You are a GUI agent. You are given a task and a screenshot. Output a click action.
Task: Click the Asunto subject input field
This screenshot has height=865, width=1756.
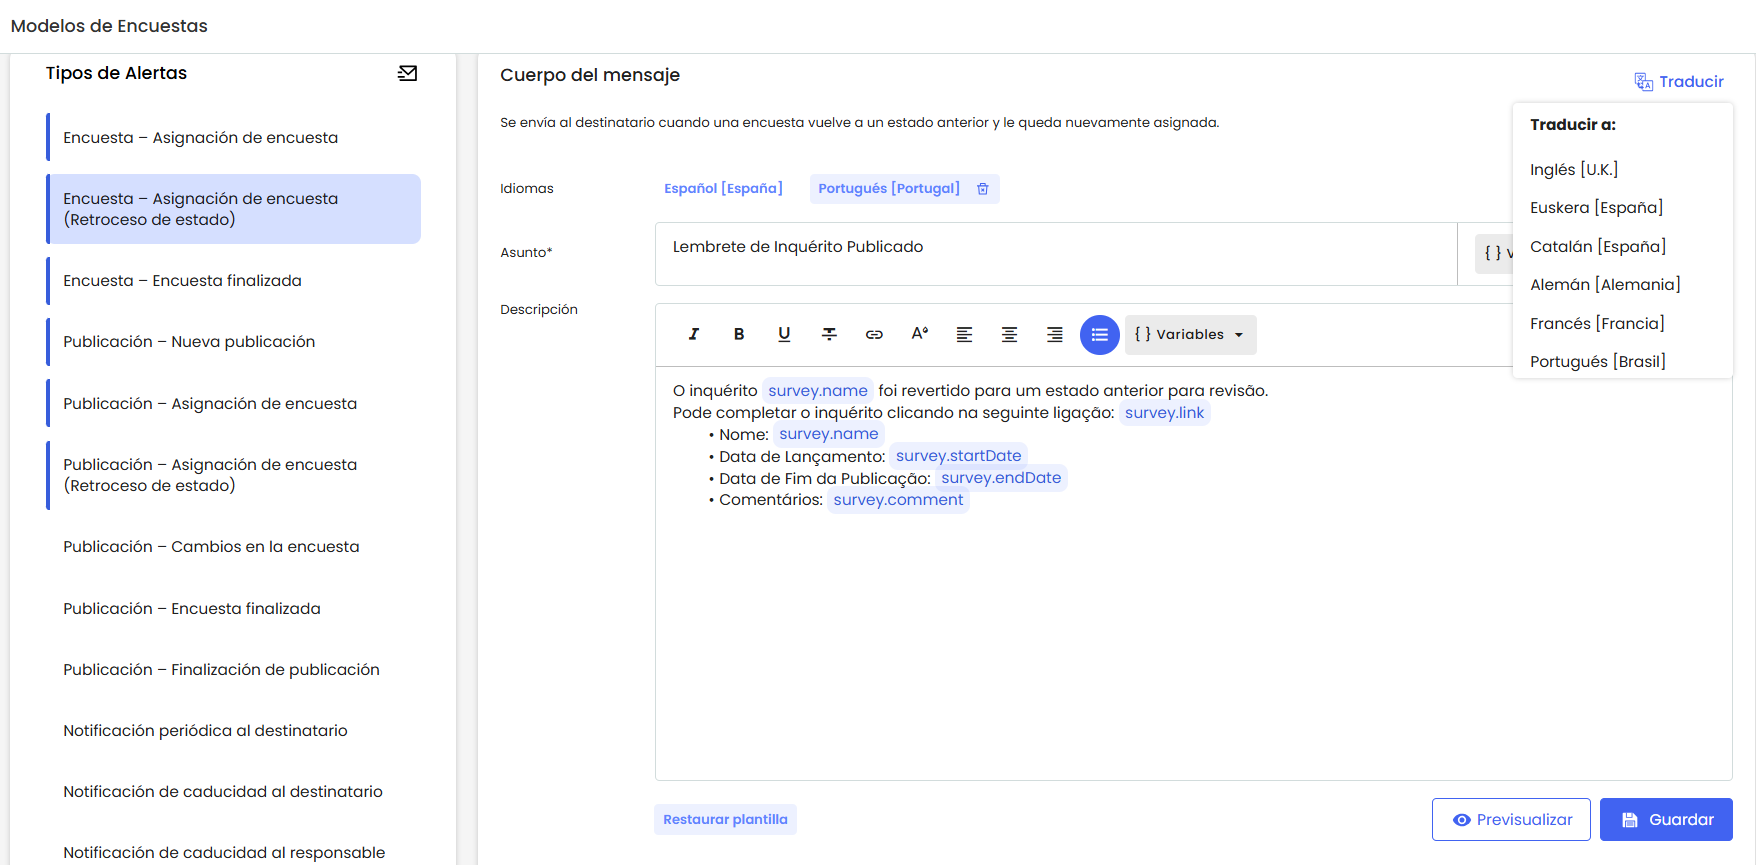(x=1055, y=254)
